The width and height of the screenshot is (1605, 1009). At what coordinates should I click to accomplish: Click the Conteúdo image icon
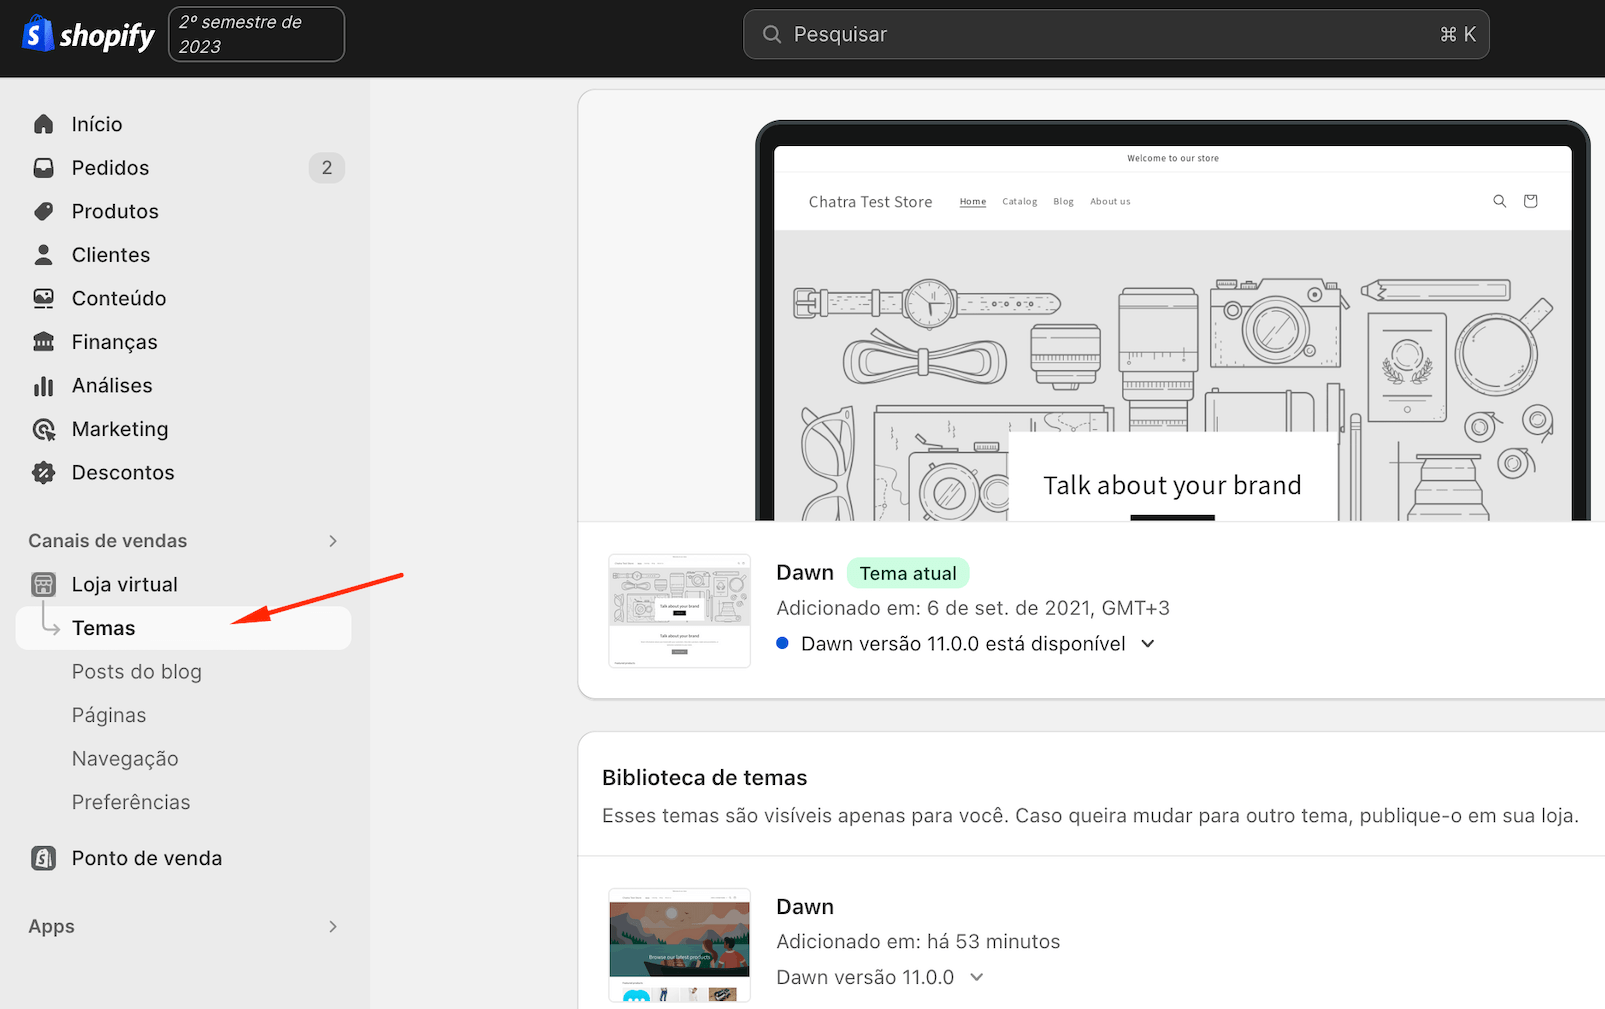point(43,298)
